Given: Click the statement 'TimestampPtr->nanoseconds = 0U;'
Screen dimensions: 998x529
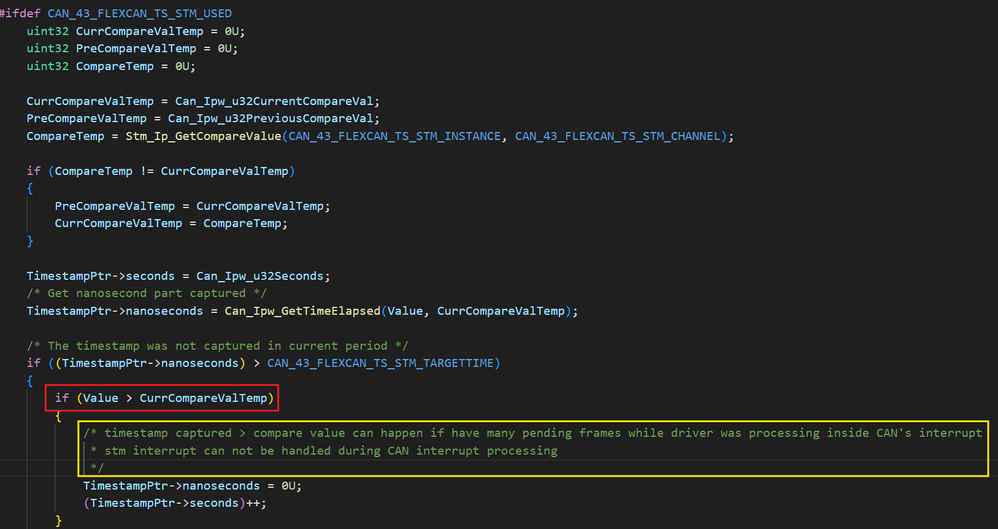Looking at the screenshot, I should tap(192, 486).
